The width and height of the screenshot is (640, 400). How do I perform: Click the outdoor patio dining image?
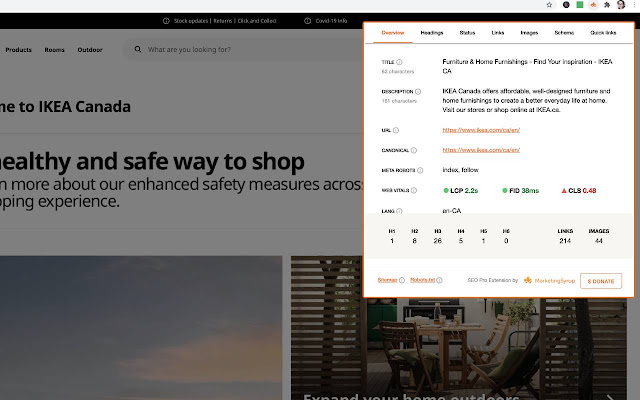pyautogui.click(x=459, y=349)
